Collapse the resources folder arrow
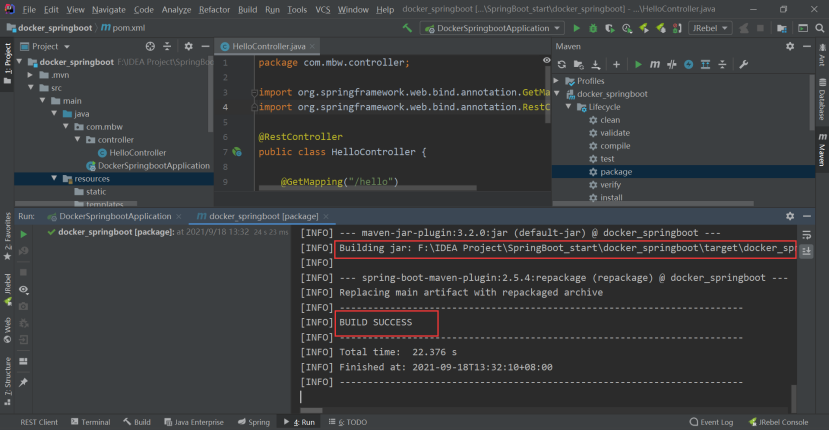 tap(53, 178)
